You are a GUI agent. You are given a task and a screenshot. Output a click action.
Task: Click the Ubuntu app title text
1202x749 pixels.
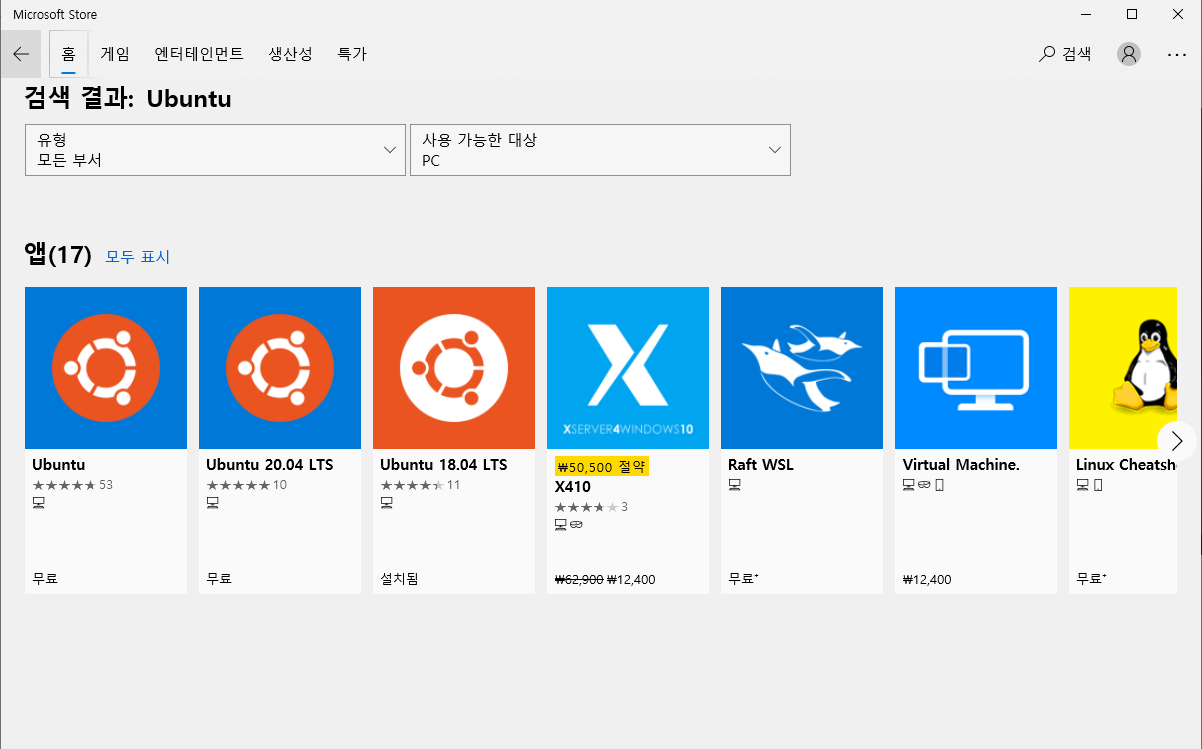pos(59,465)
